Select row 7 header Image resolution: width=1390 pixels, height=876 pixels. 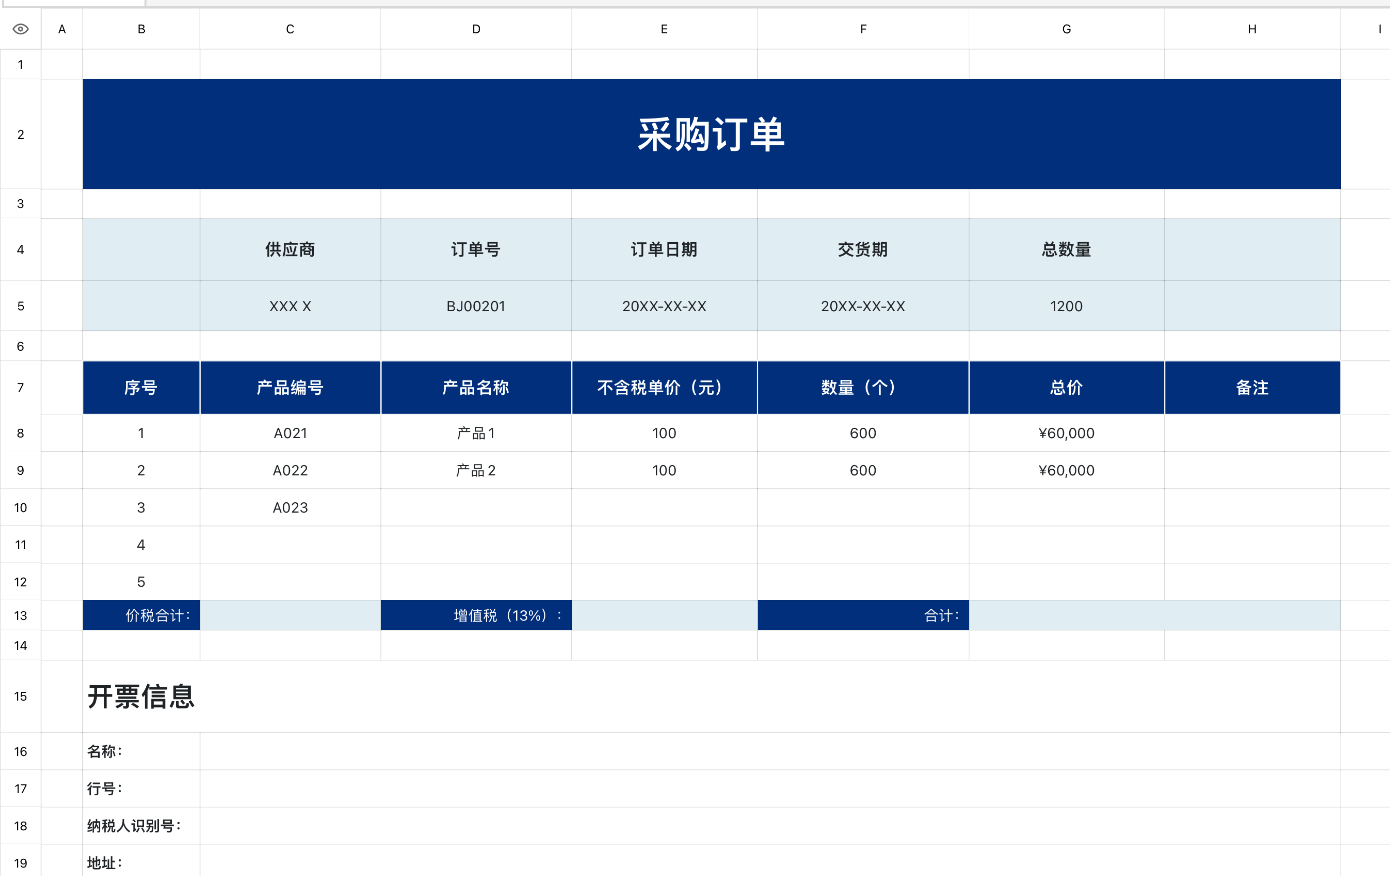20,387
